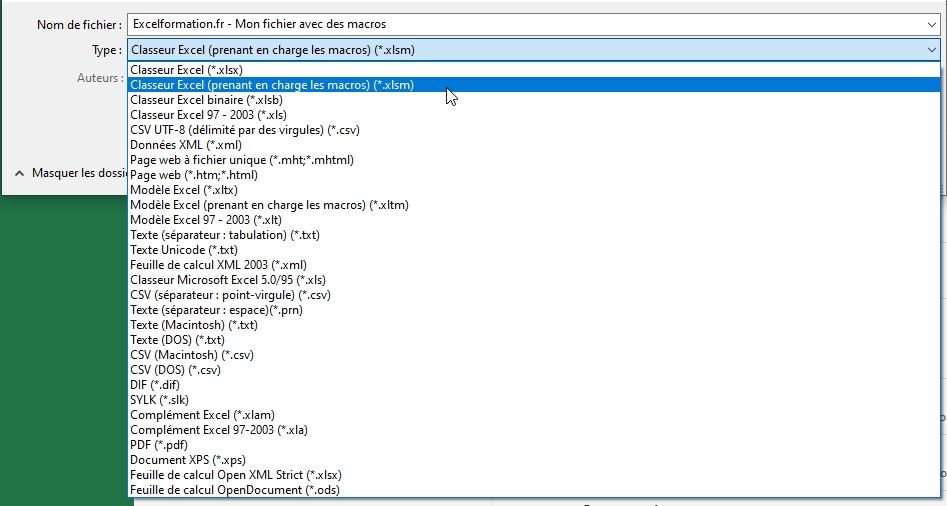Select Données XML (*.xml) format
Screen dimensions: 947x506
coord(185,145)
